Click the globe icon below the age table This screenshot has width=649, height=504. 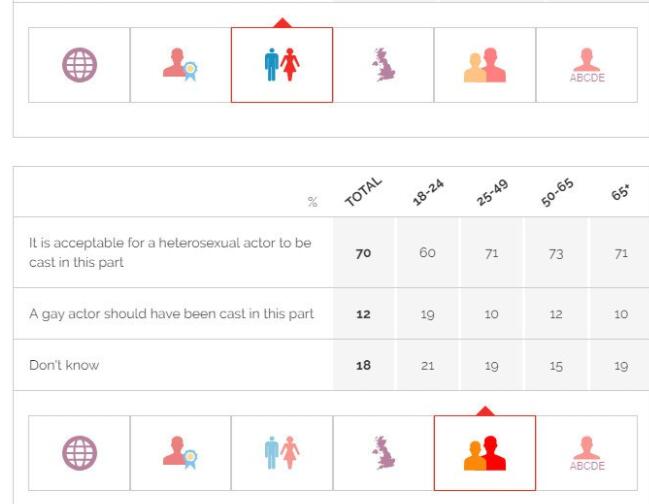click(x=79, y=453)
